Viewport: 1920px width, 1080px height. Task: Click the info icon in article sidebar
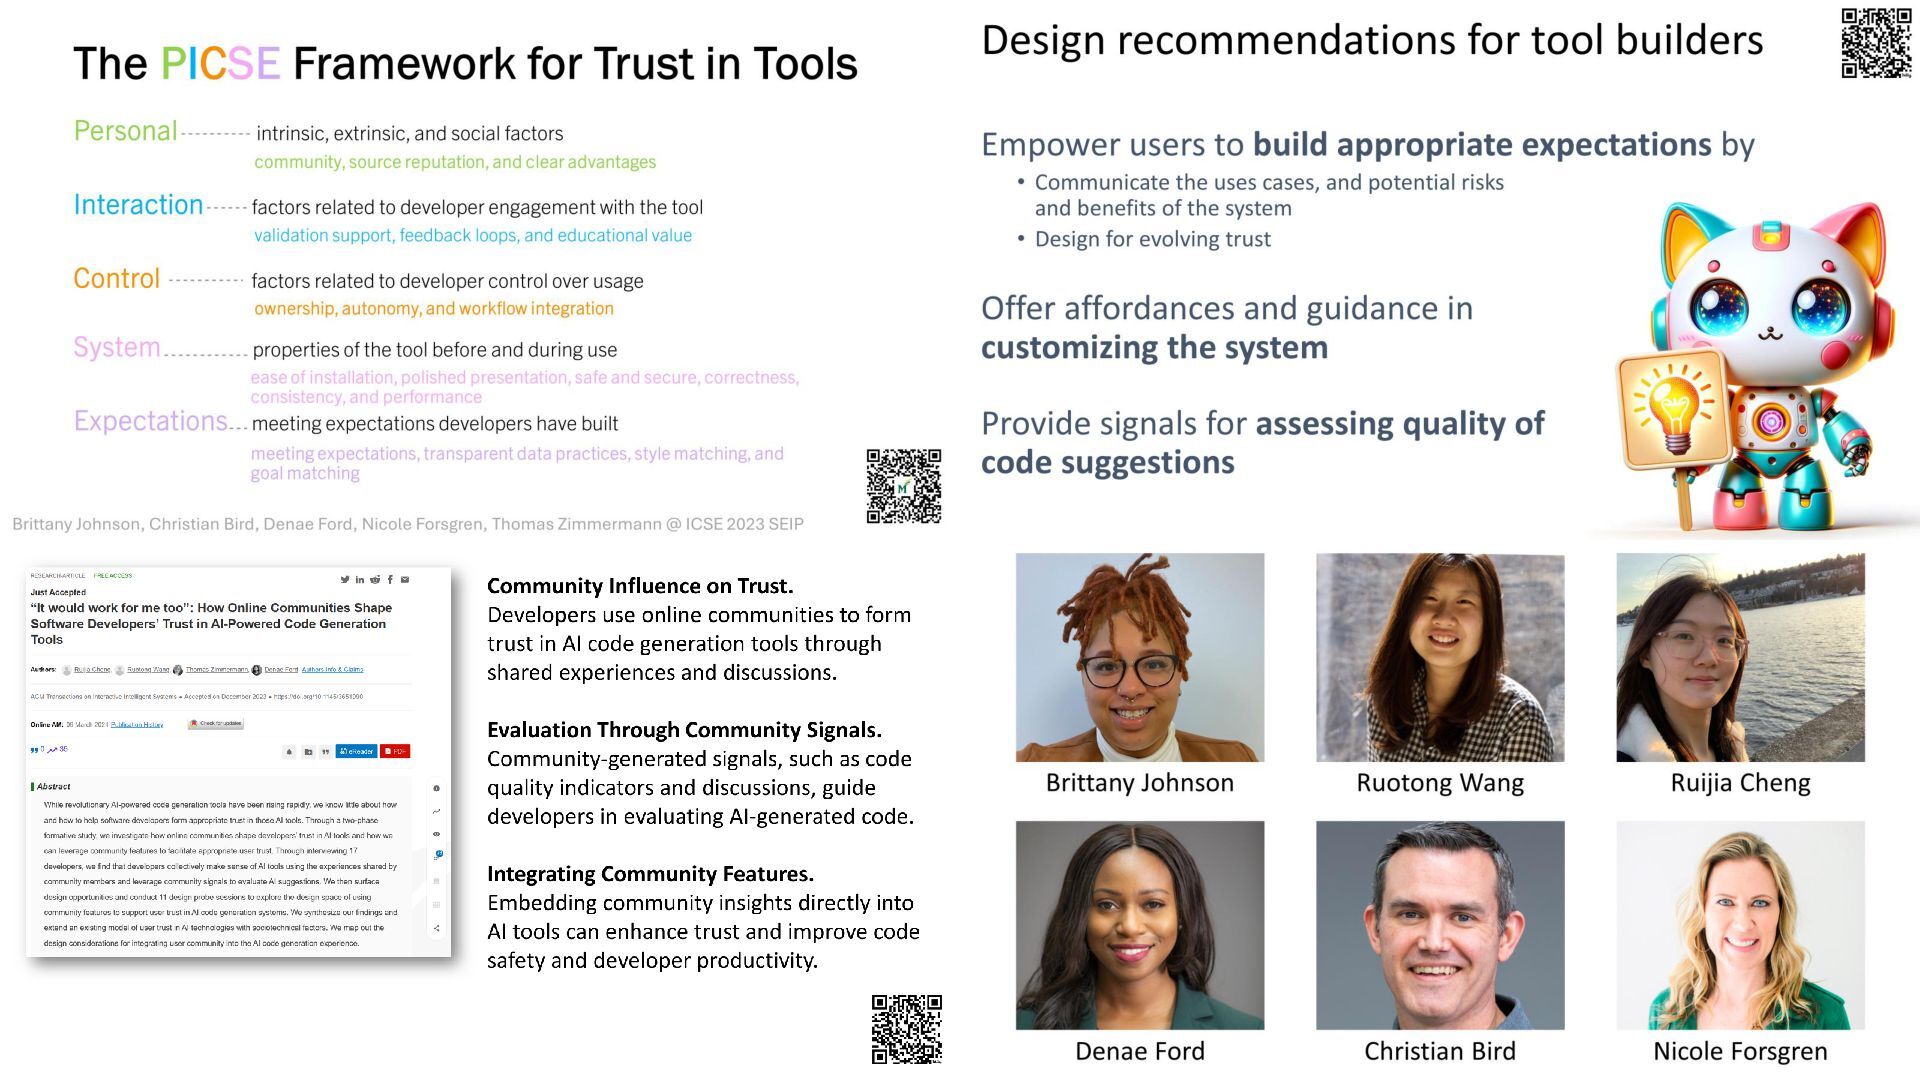coord(436,788)
